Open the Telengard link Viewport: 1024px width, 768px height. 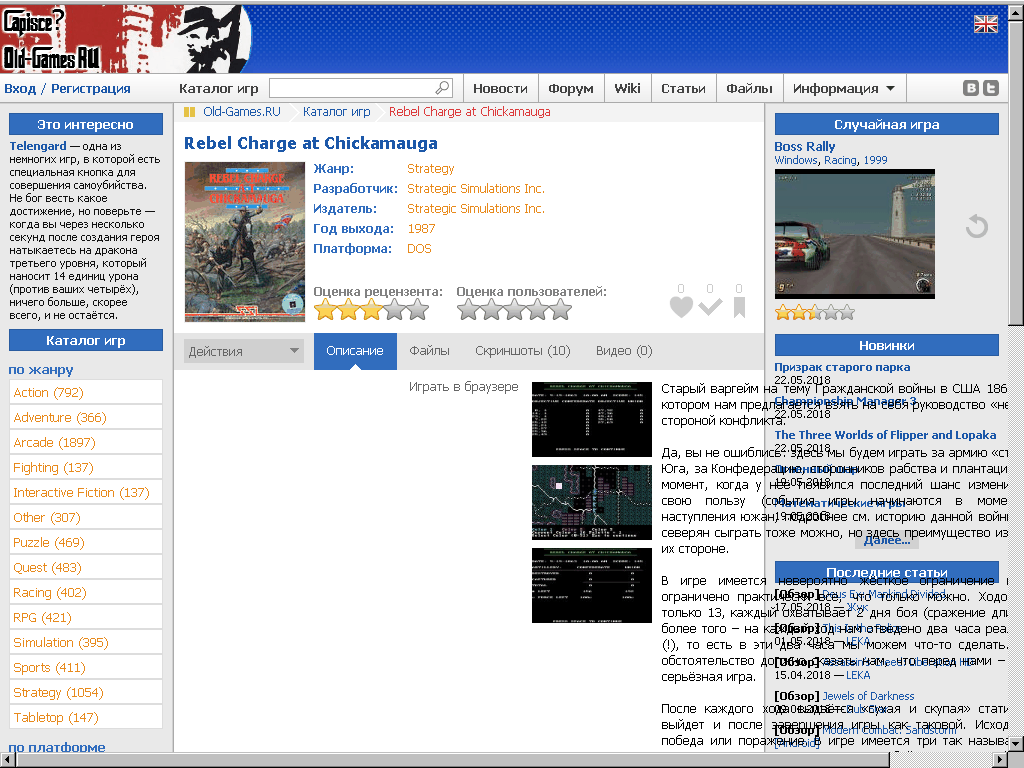pos(38,146)
